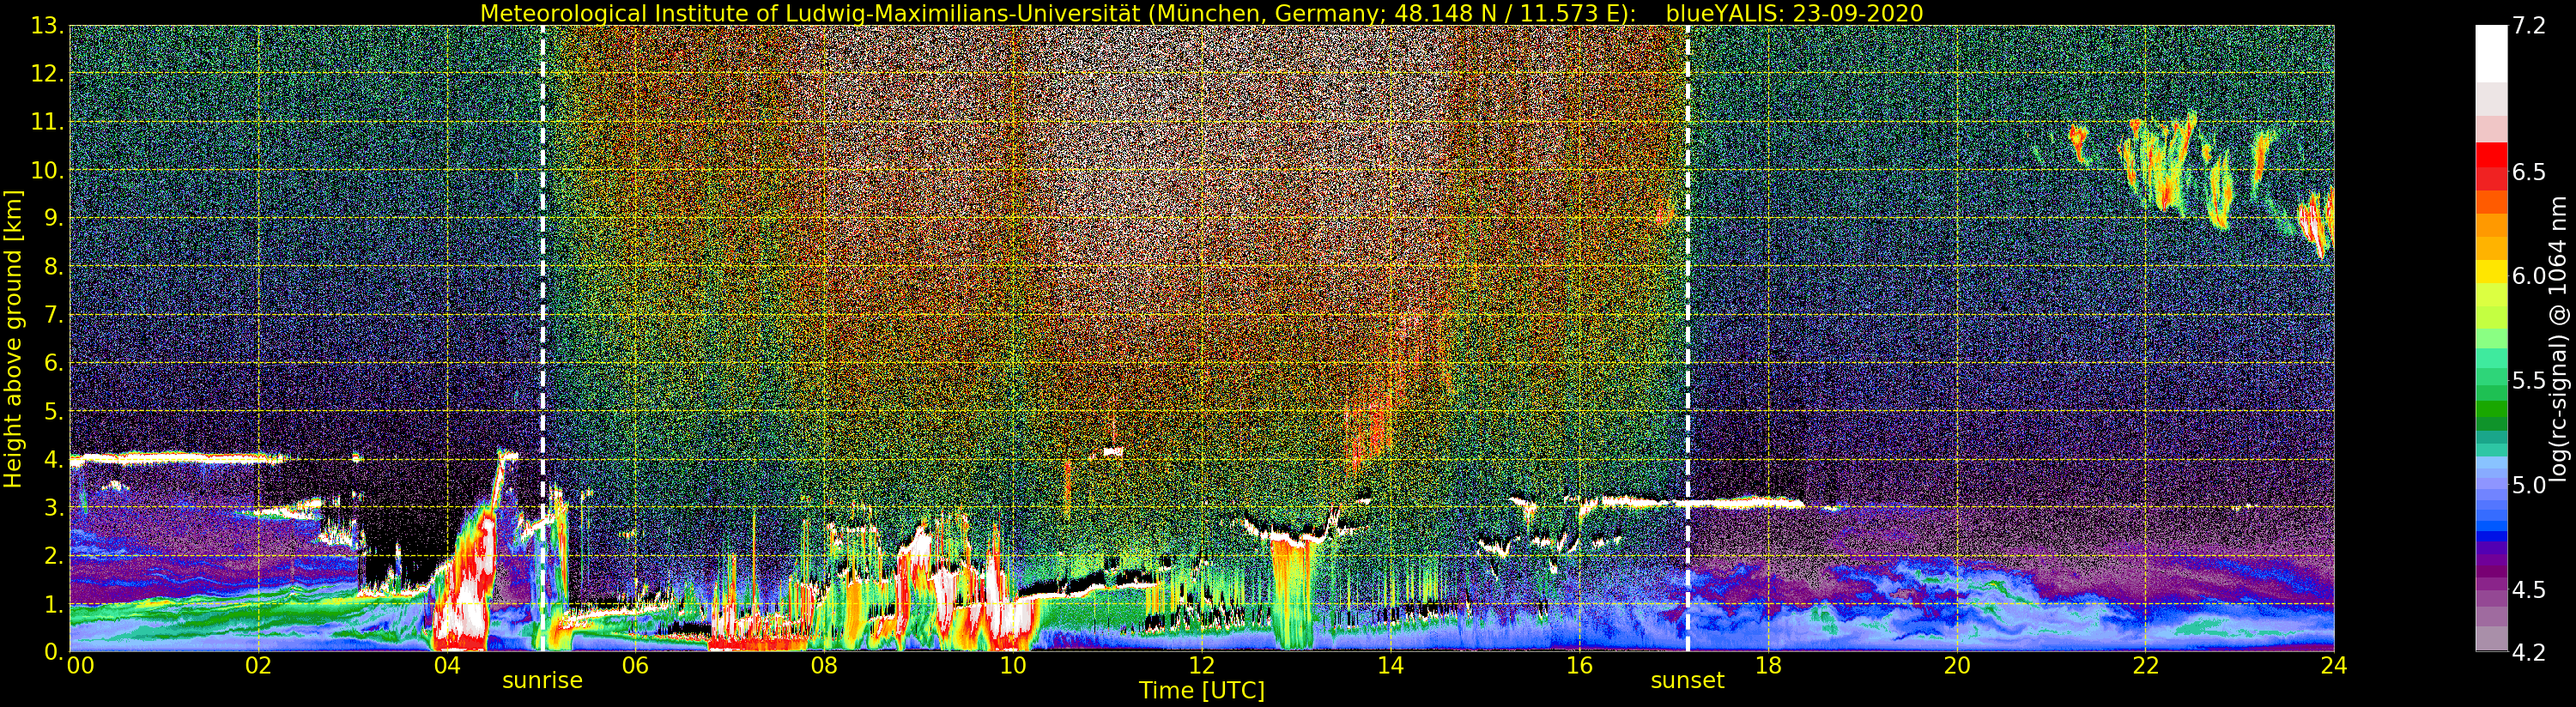Click the '2.' height tick label
Screen dimensions: 2576x707
pos(53,555)
